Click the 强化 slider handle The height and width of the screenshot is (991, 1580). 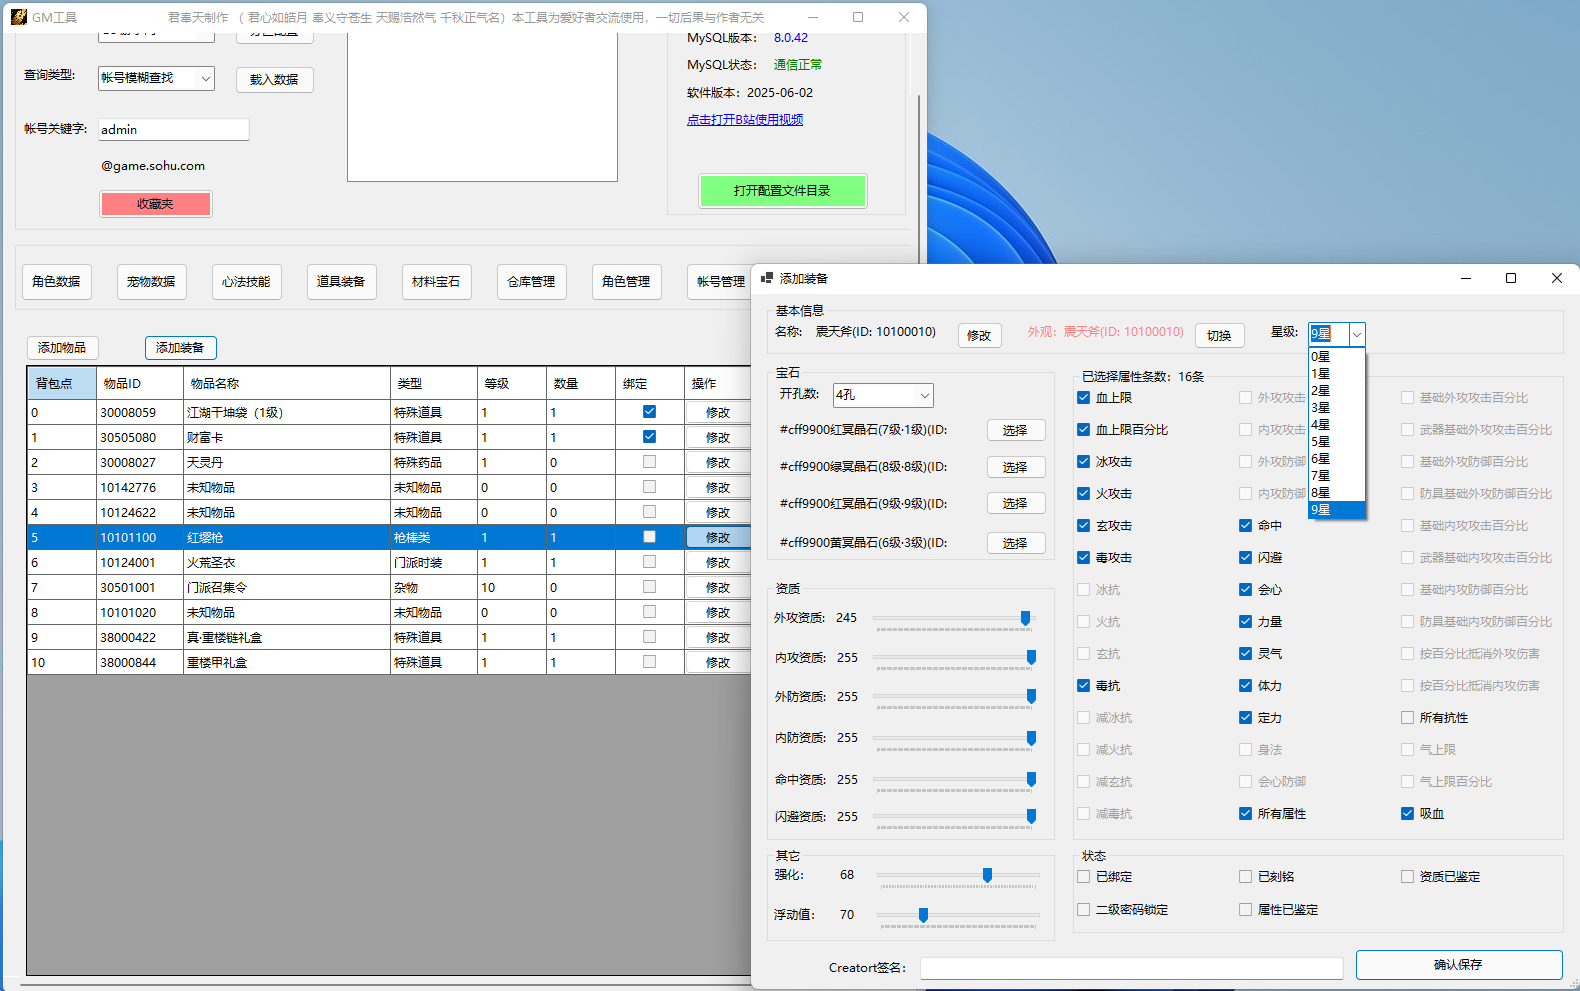pos(987,875)
